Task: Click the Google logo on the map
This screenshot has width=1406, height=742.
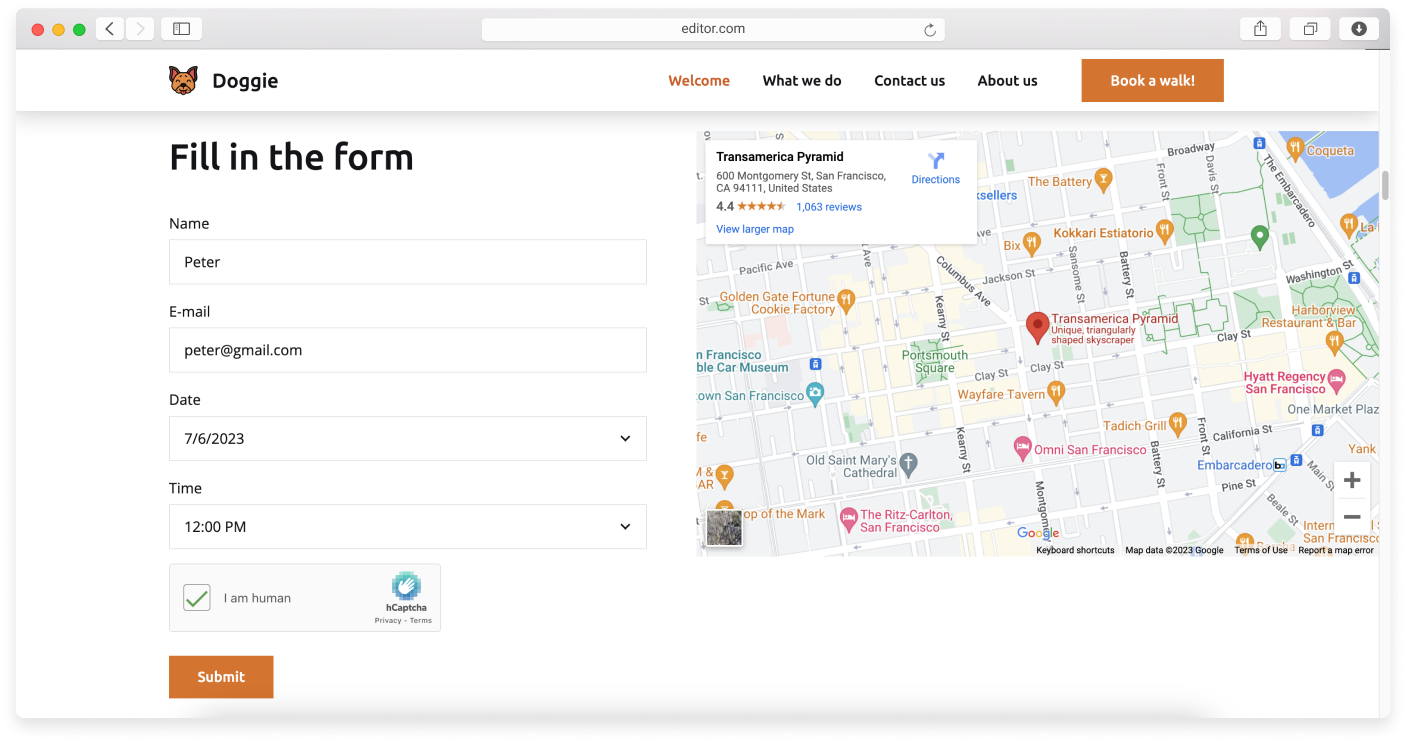Action: click(x=1038, y=533)
